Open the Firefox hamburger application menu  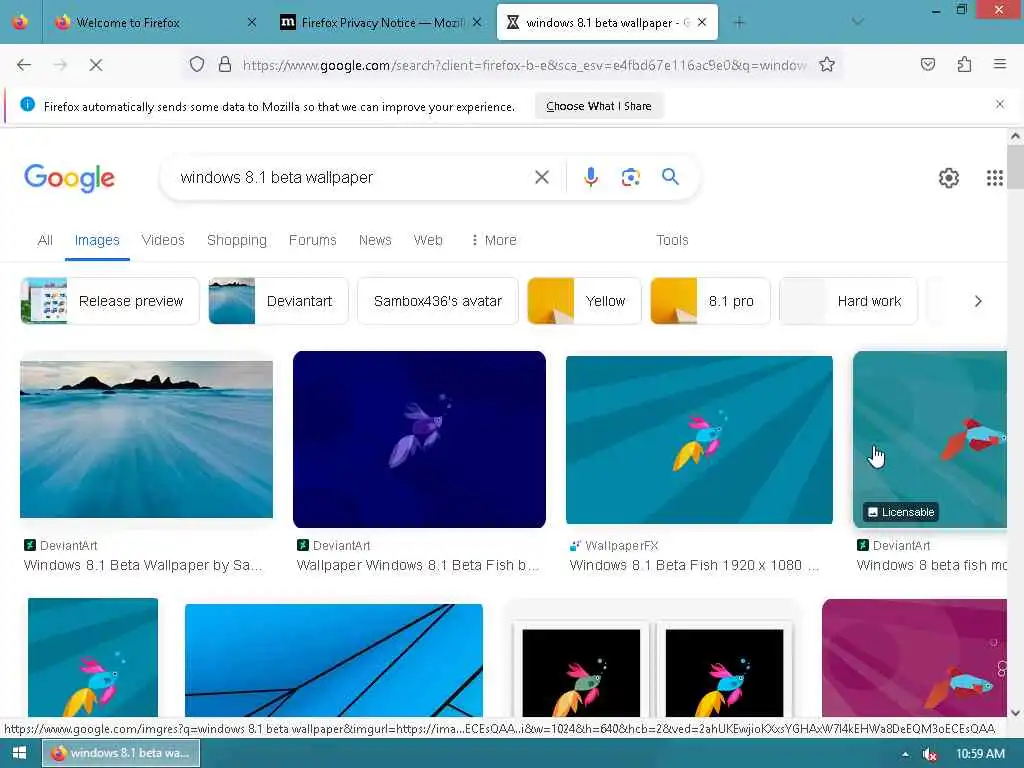click(x=999, y=64)
